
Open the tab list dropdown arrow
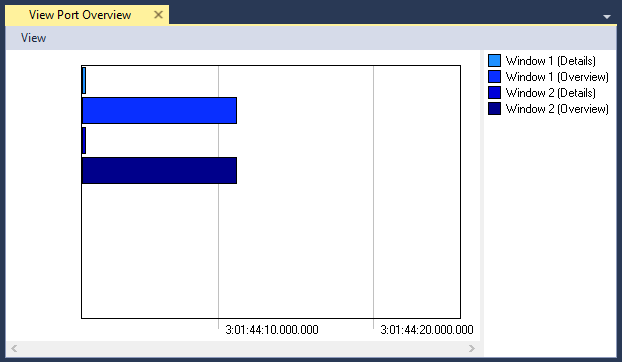click(607, 17)
